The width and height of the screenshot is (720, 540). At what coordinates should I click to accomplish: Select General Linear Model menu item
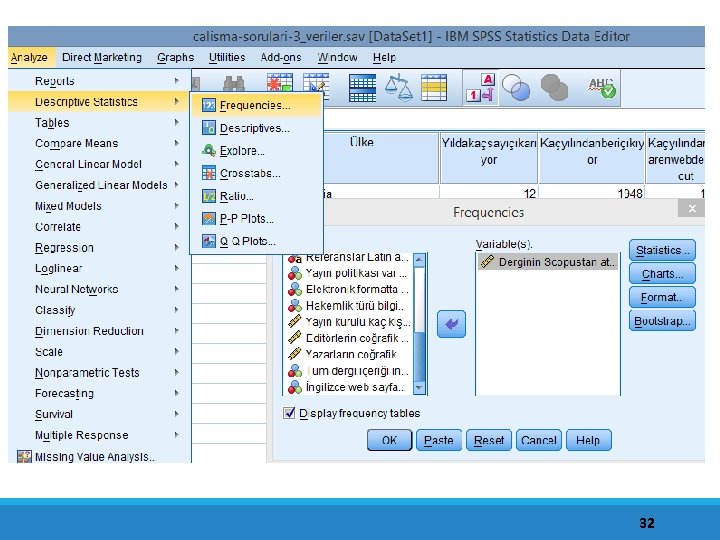pos(99,164)
